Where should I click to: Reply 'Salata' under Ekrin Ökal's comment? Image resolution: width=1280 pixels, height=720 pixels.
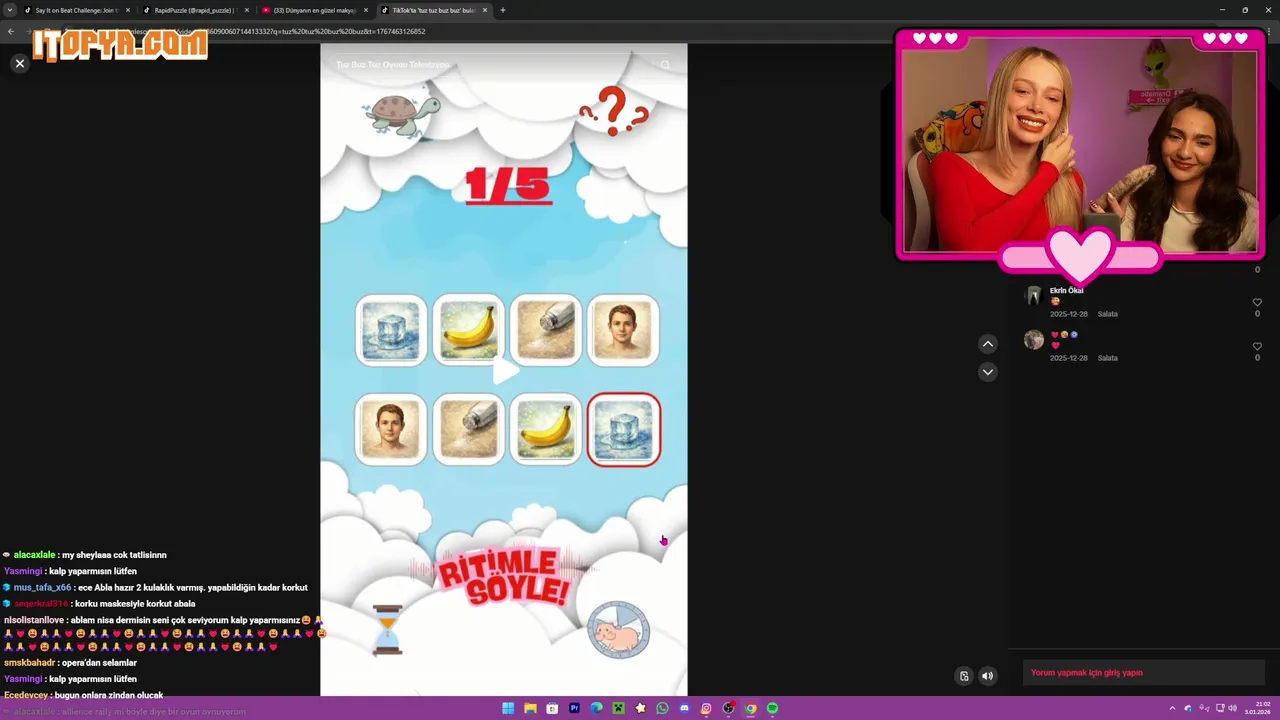pos(1107,314)
